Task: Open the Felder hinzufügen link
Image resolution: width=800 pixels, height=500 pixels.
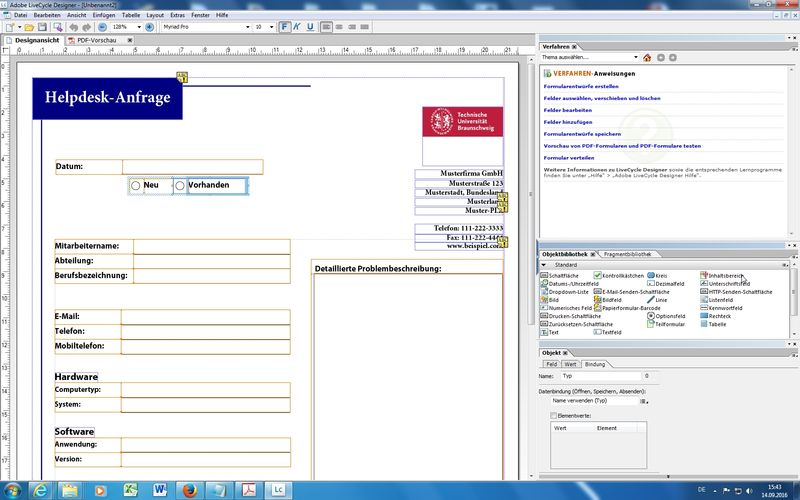Action: pos(567,122)
